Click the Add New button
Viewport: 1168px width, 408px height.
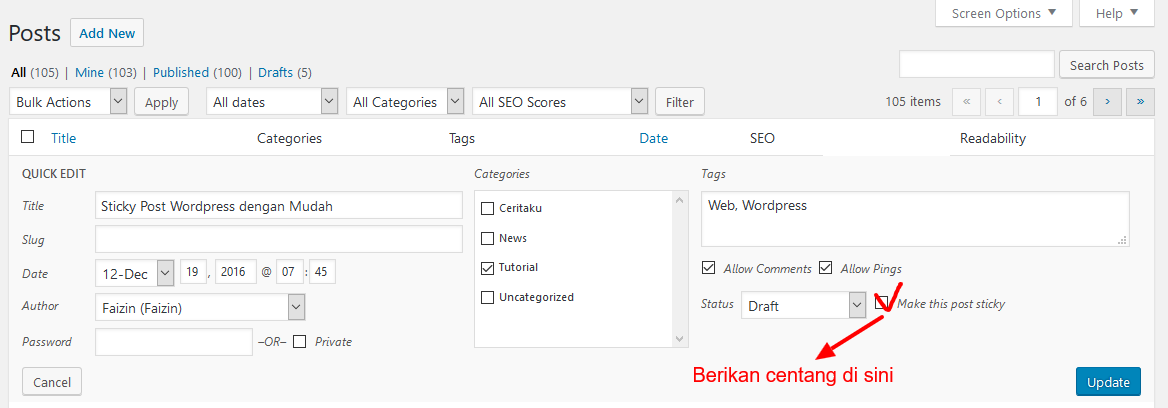(107, 33)
